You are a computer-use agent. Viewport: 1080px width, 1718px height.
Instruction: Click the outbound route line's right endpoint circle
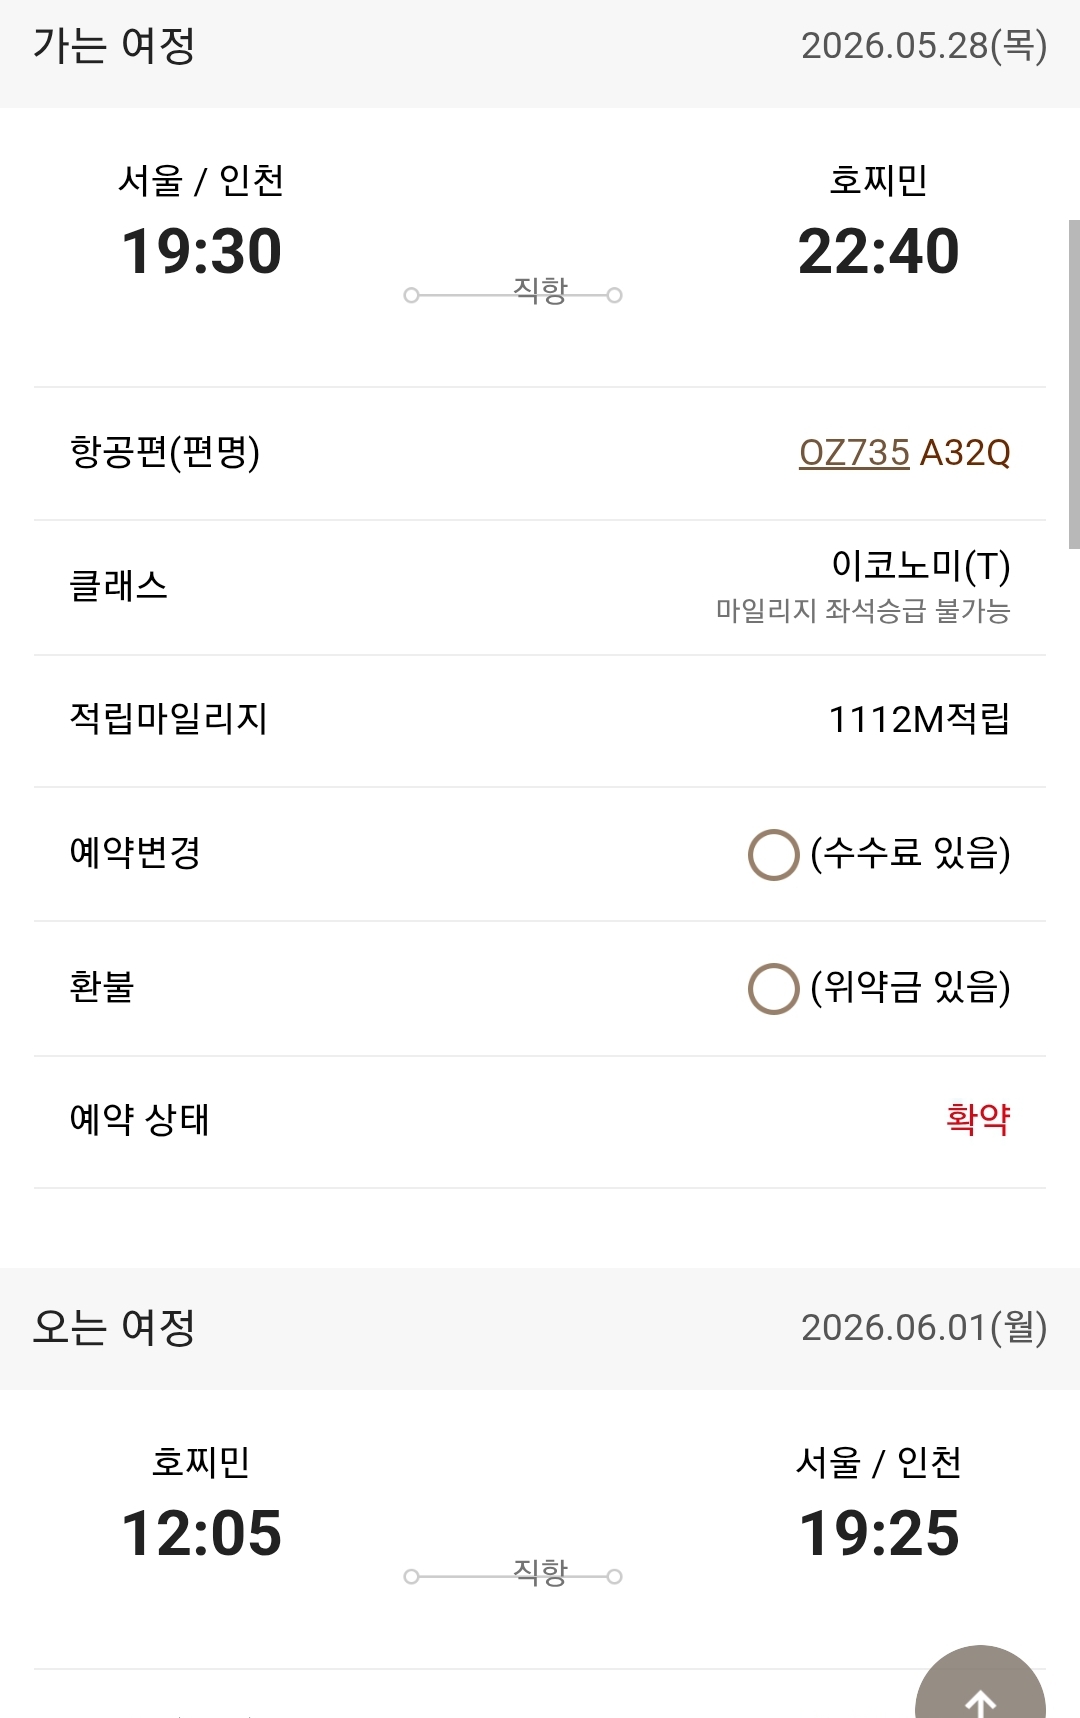tap(615, 295)
